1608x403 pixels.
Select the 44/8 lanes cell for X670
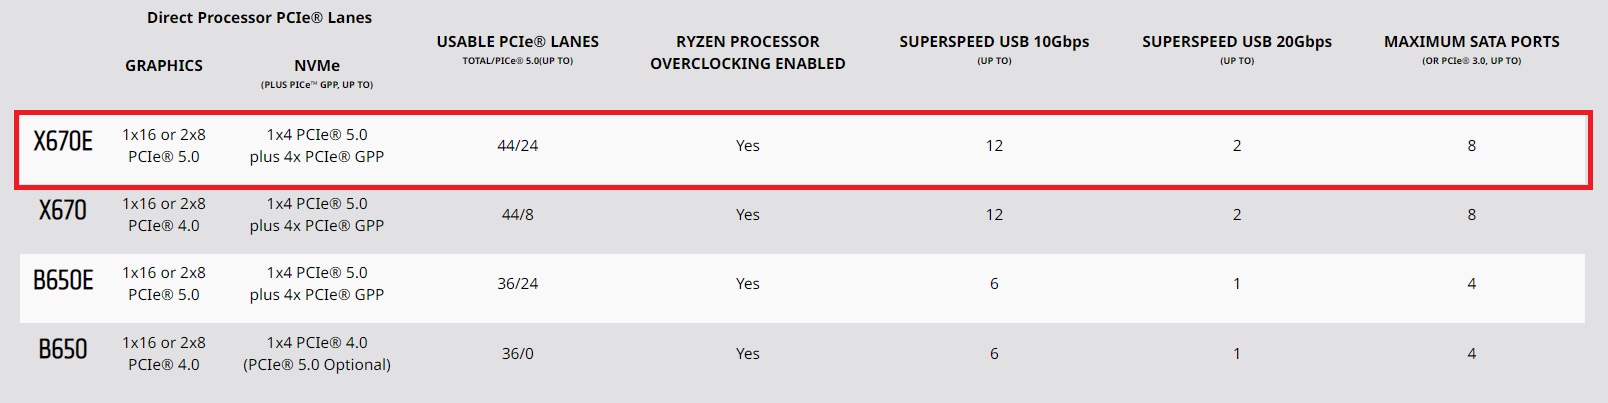coord(518,214)
